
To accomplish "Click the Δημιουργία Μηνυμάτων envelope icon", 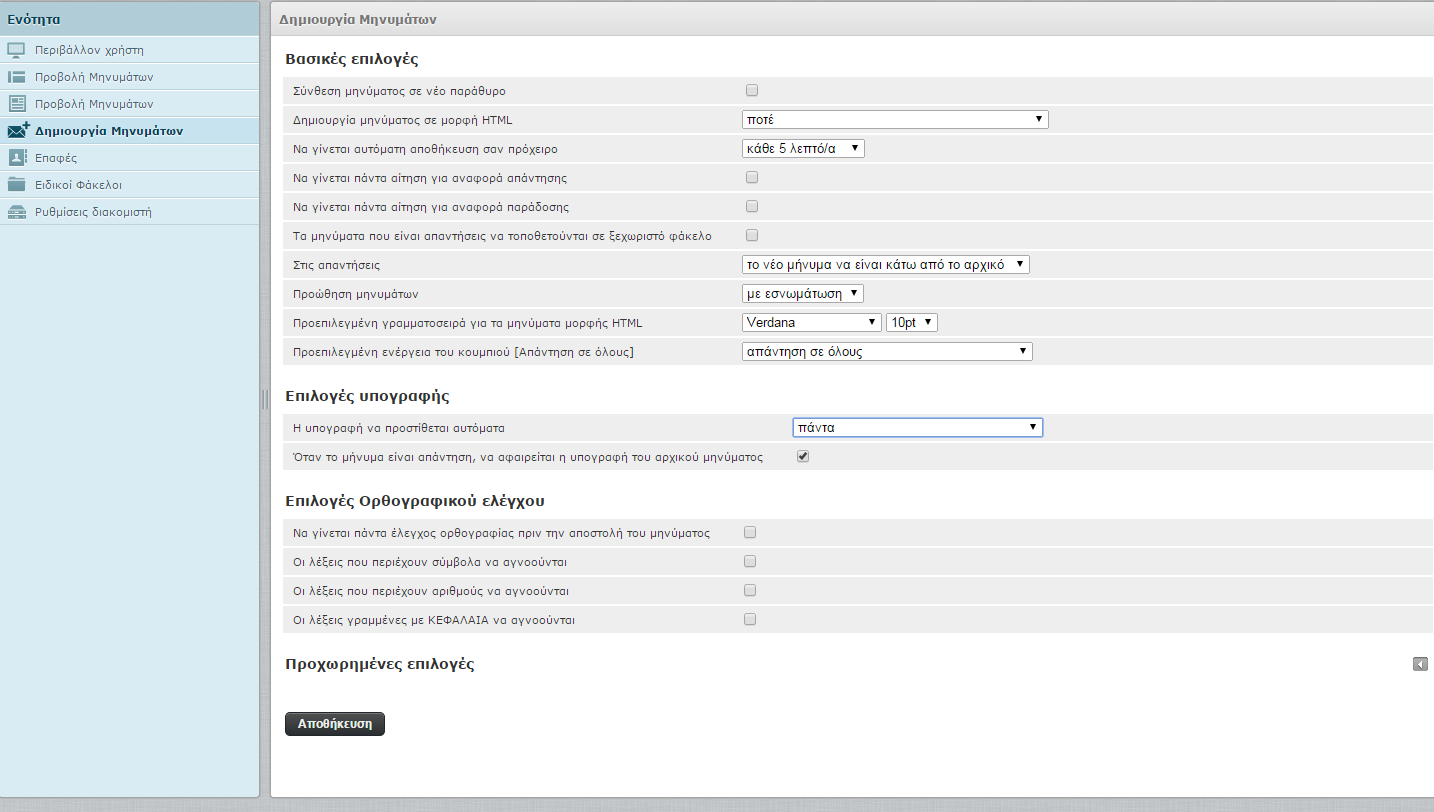I will 17,131.
